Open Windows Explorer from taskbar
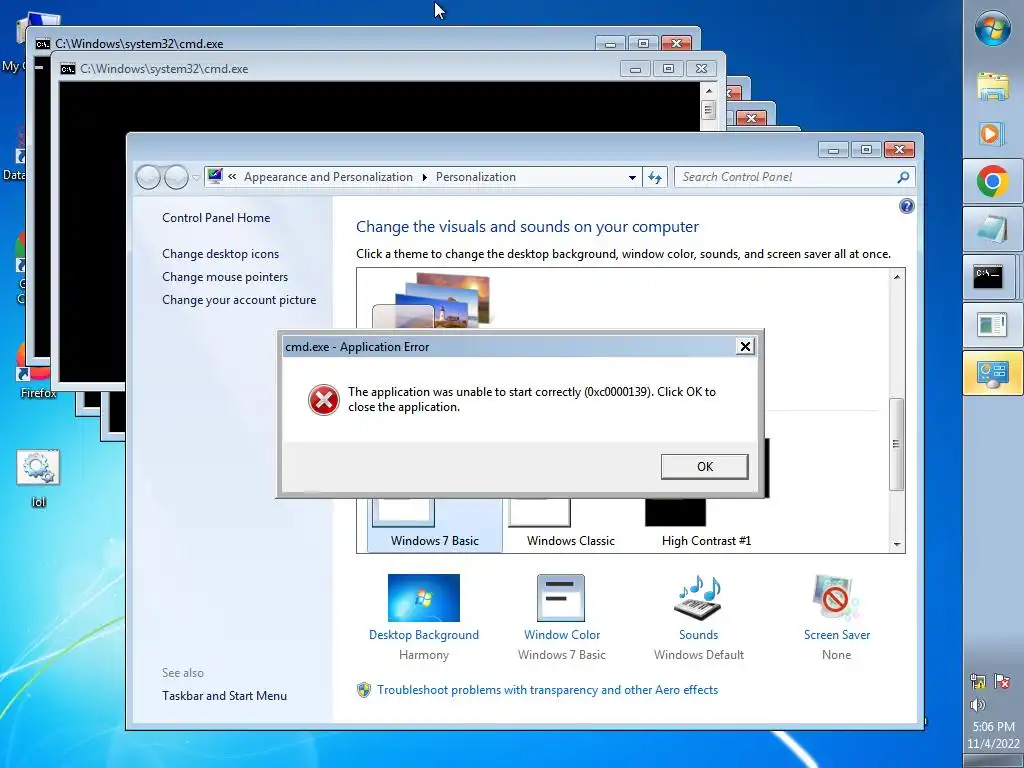The image size is (1024, 768). (x=993, y=86)
